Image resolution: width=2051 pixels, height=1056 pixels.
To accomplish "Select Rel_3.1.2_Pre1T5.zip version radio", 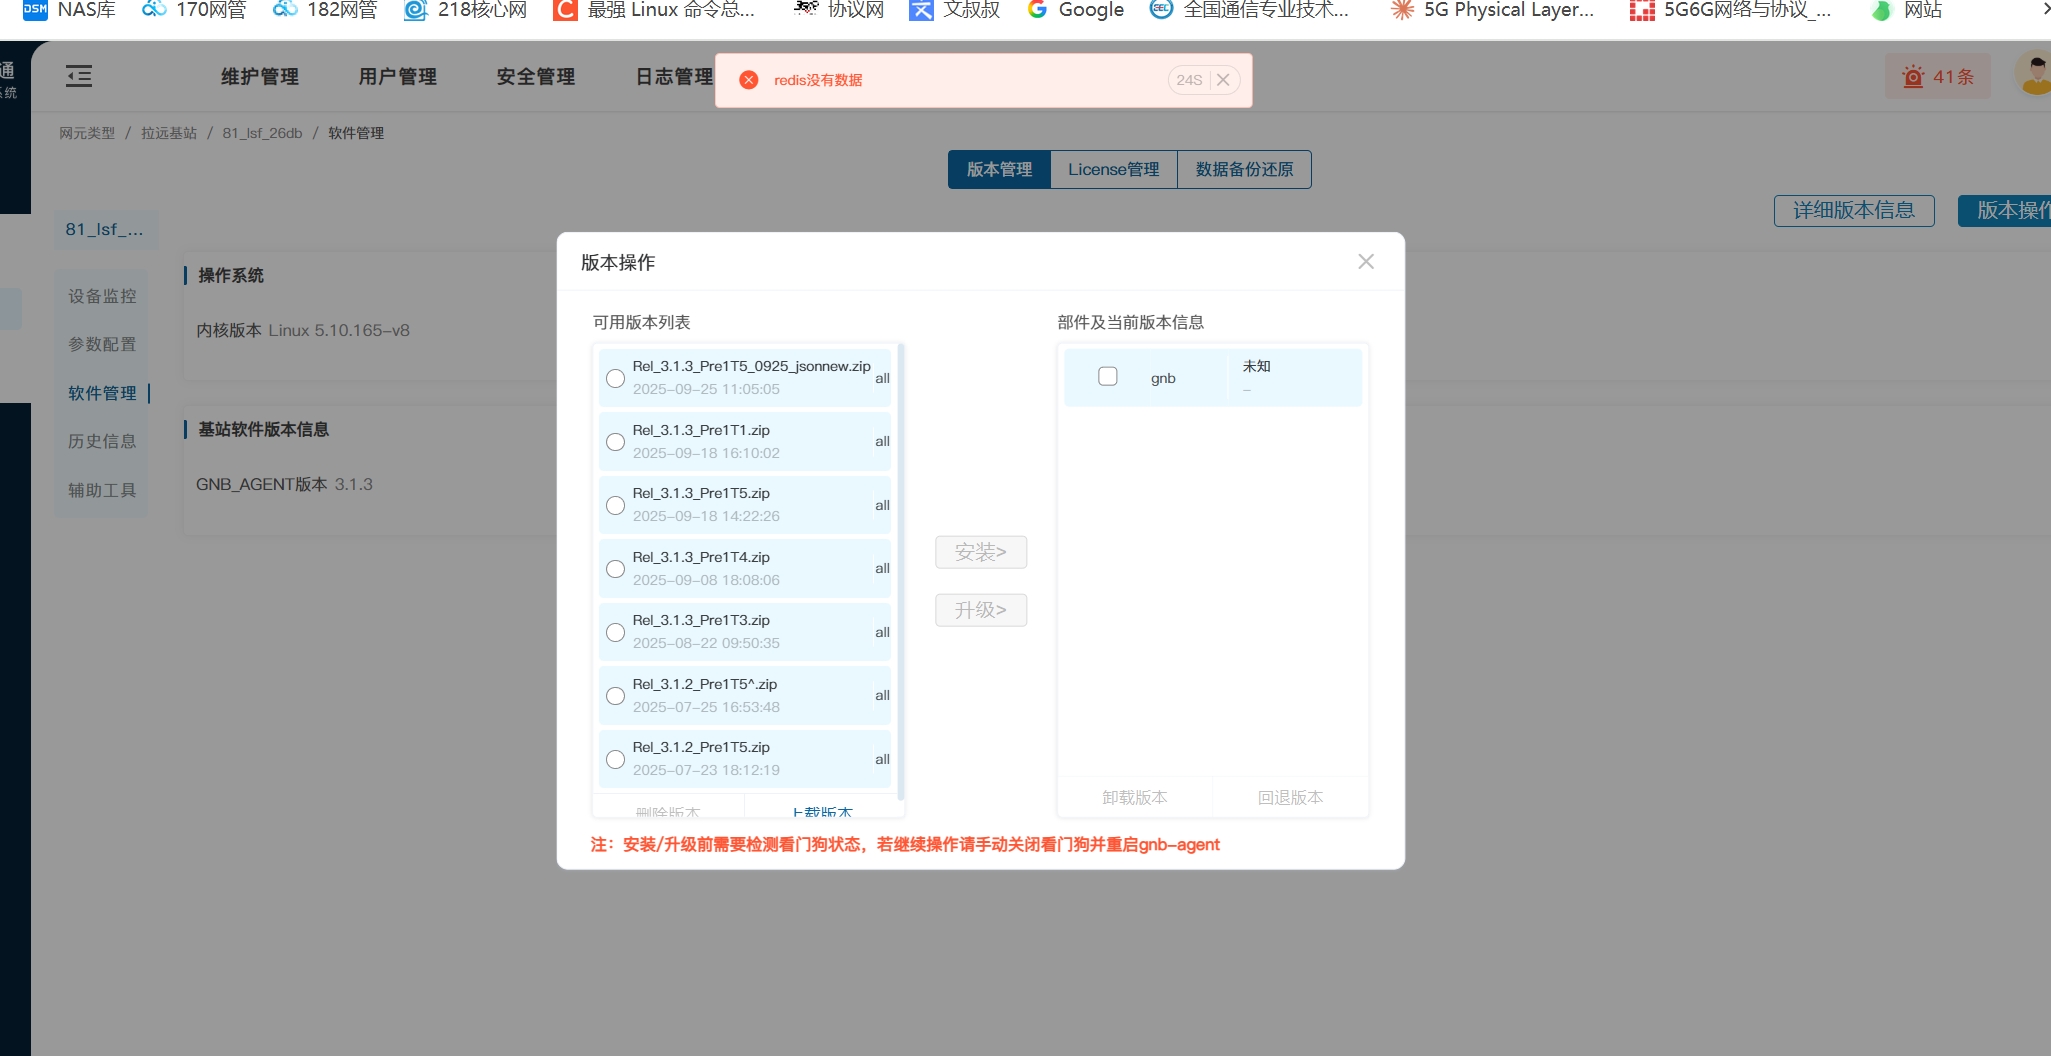I will [x=616, y=760].
